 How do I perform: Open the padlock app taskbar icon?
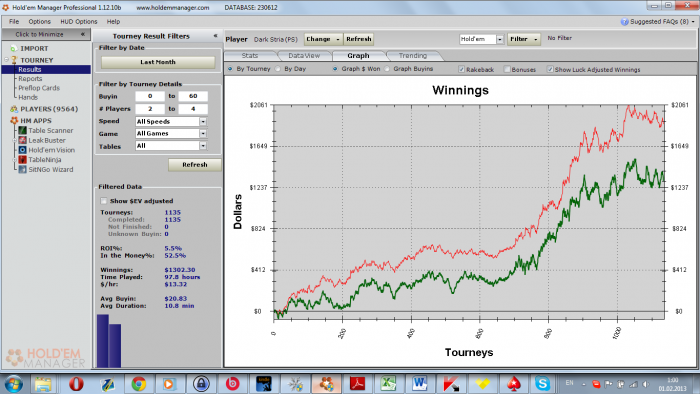[201, 384]
